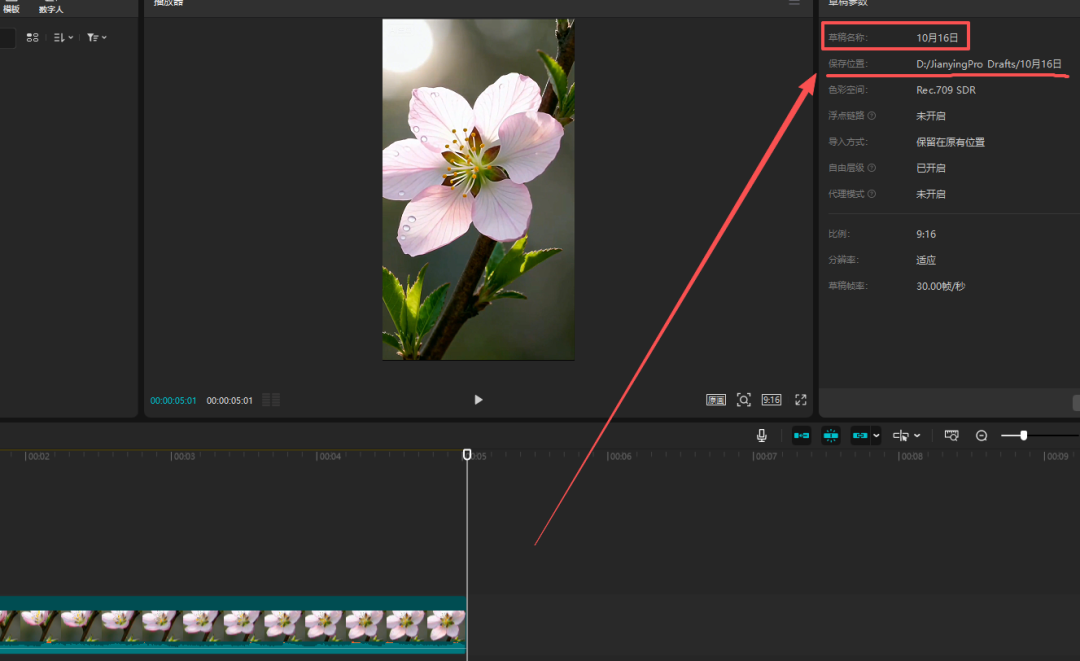Click the 原画 original quality icon
This screenshot has height=661, width=1080.
716,399
